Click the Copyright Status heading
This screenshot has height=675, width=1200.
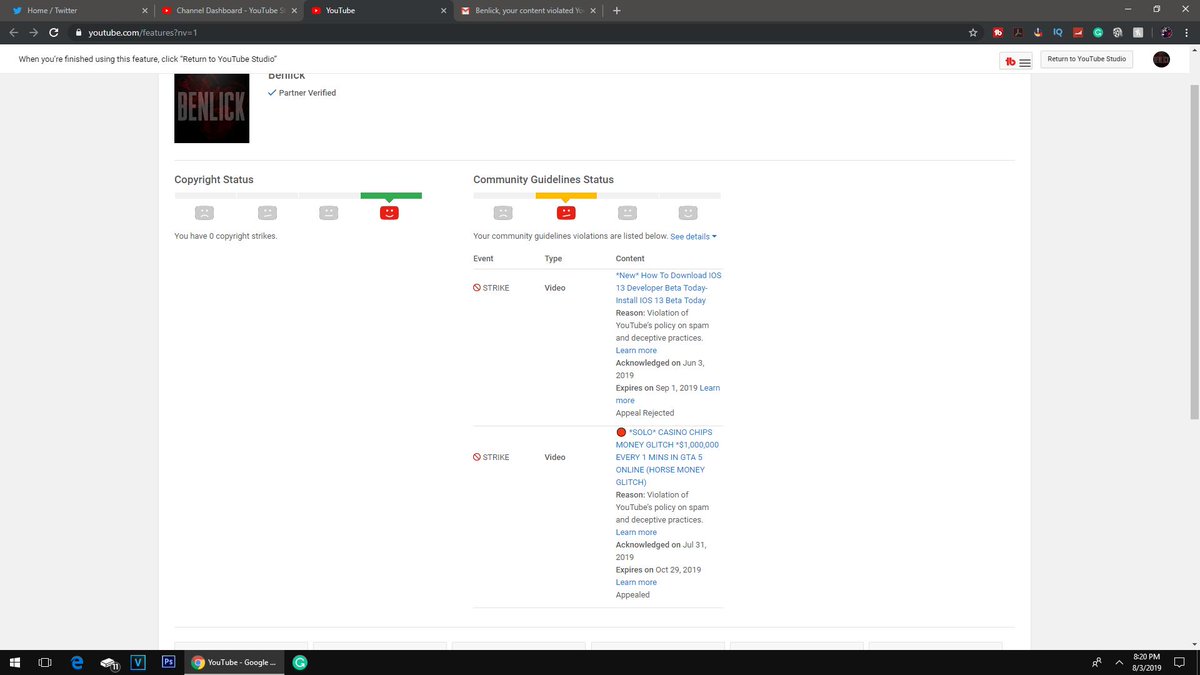(214, 180)
